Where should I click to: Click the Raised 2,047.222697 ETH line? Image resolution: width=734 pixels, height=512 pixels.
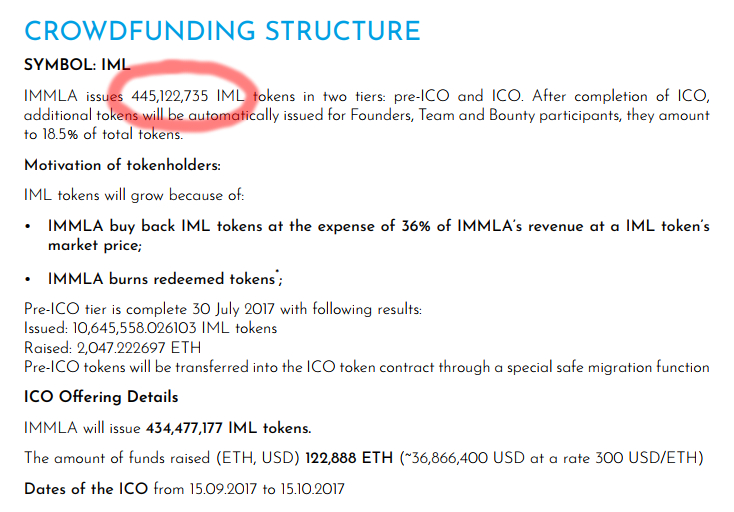[x=112, y=348]
